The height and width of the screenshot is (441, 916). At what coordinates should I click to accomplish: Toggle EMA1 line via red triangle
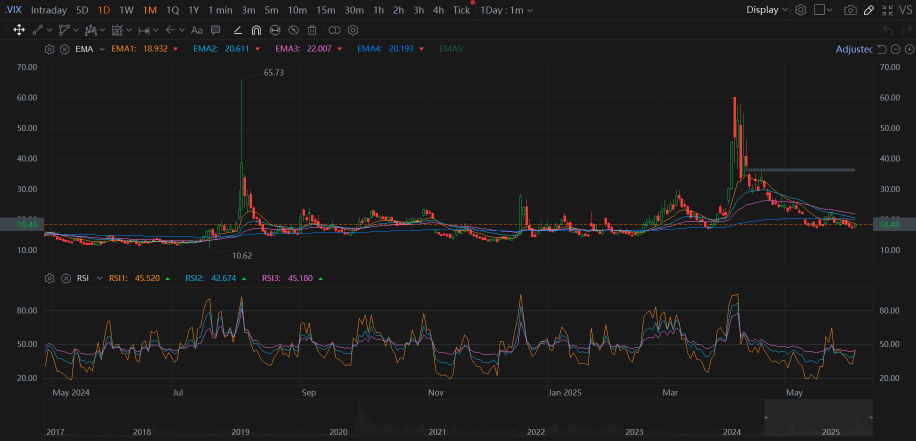click(x=175, y=49)
